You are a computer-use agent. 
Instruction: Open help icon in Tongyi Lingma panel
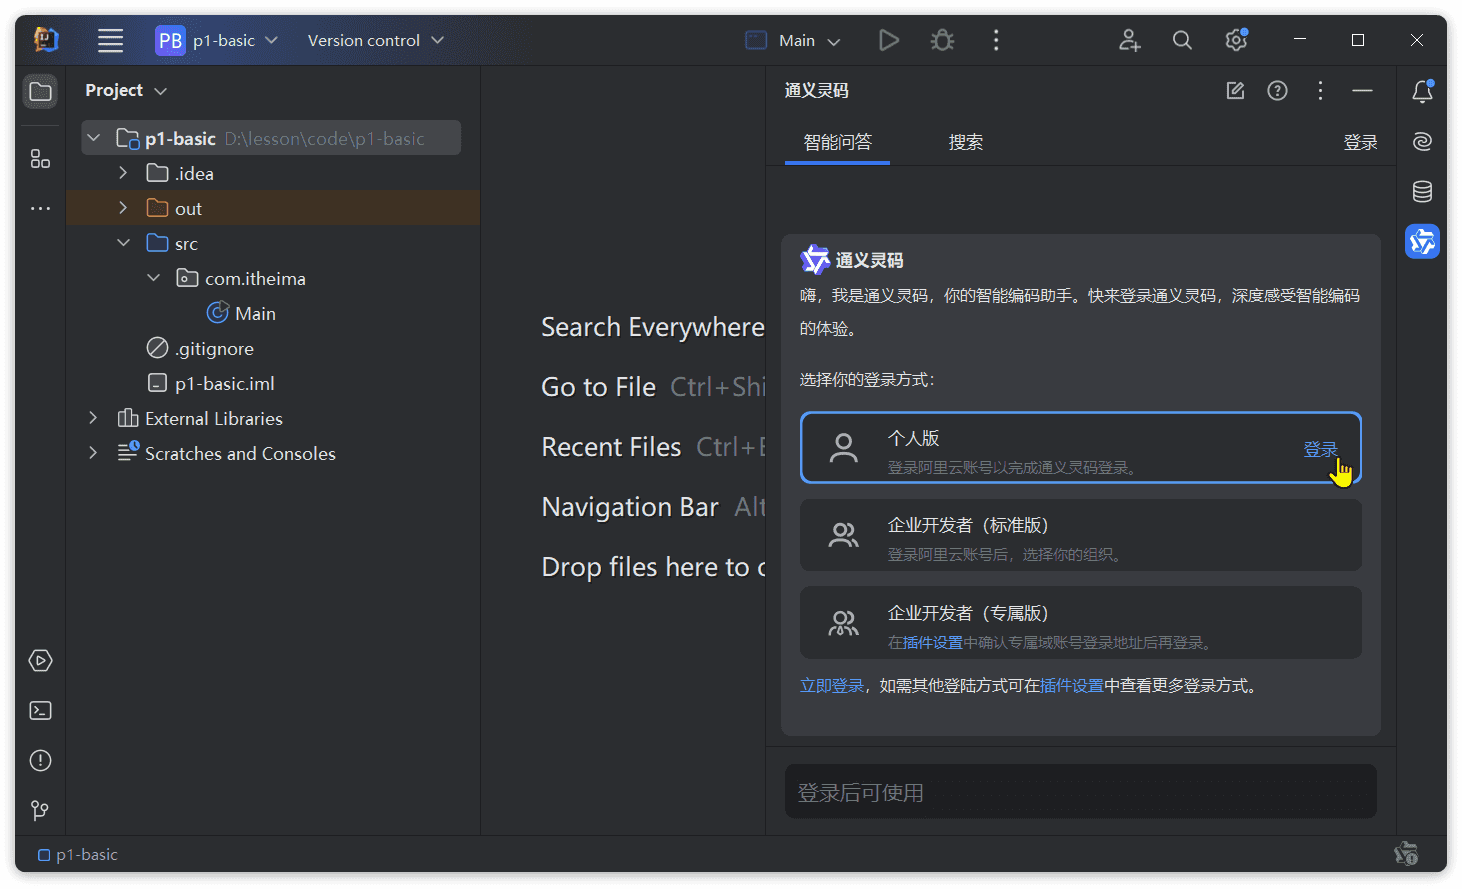coord(1277,91)
